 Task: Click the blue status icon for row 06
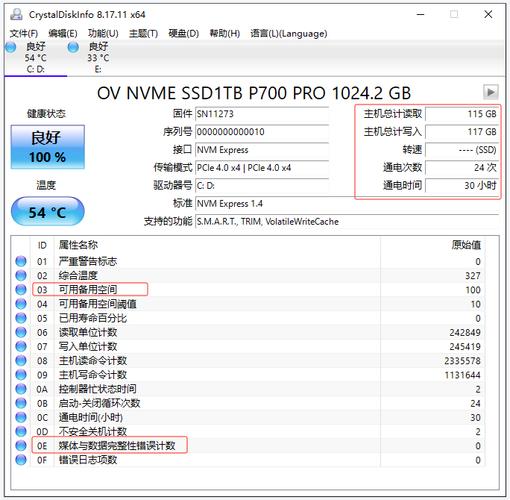click(x=21, y=332)
